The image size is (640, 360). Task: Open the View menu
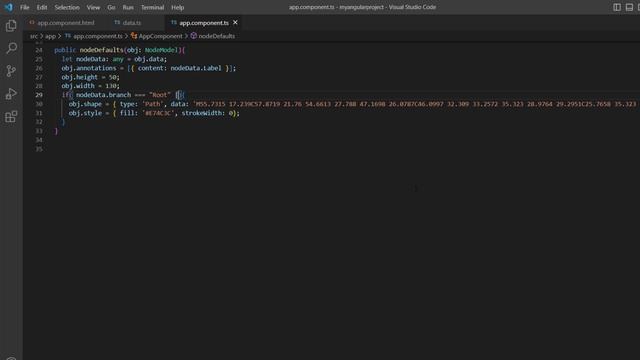coord(93,7)
